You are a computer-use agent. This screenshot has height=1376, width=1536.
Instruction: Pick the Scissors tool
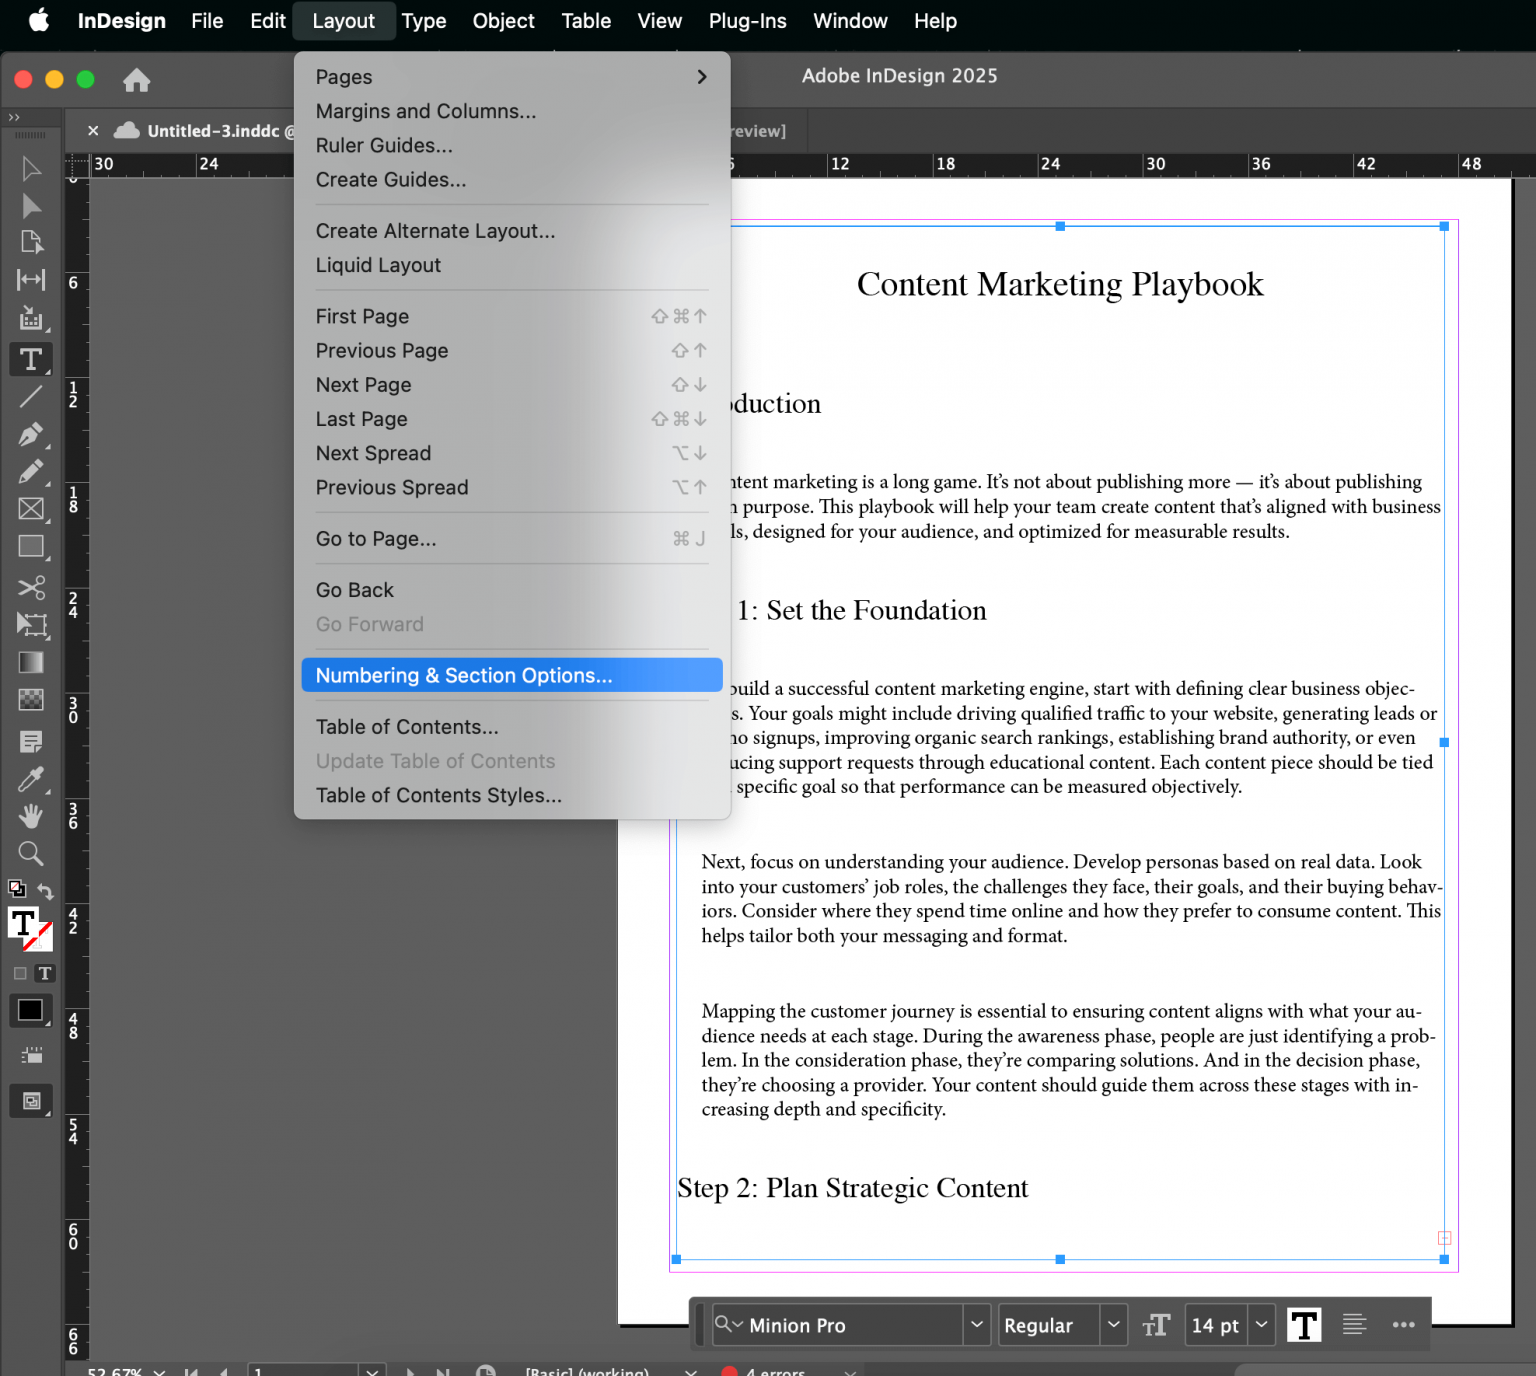(31, 586)
